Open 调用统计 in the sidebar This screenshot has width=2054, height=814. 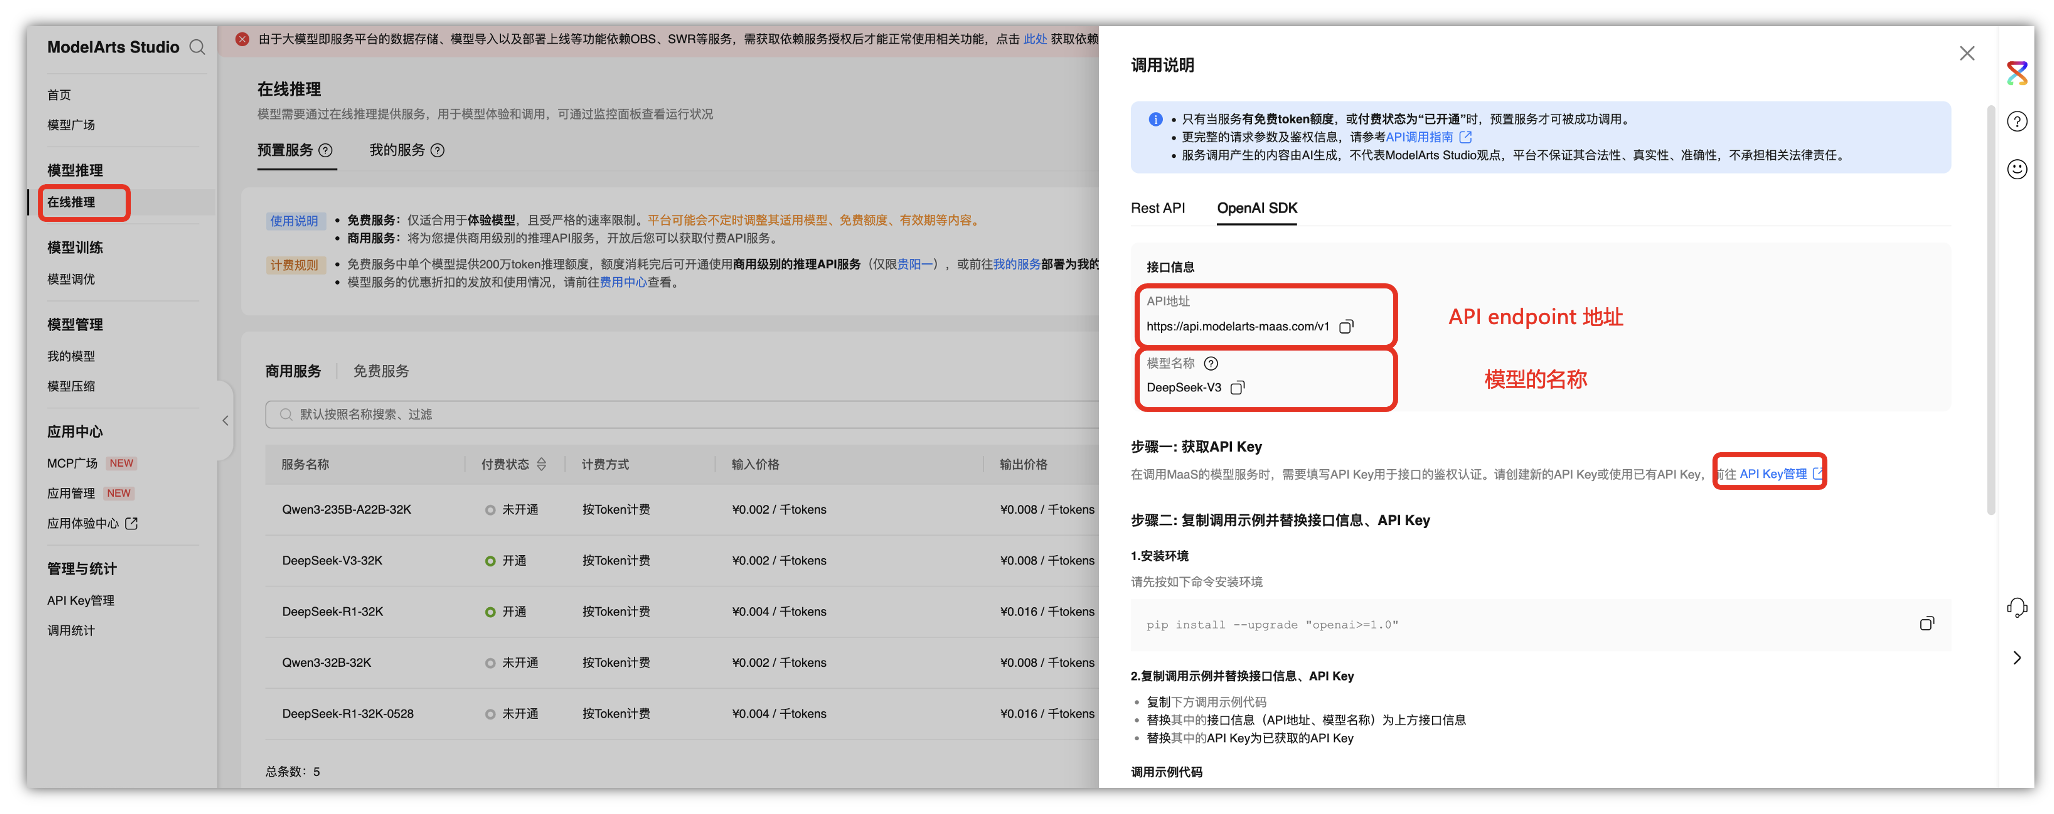(71, 630)
